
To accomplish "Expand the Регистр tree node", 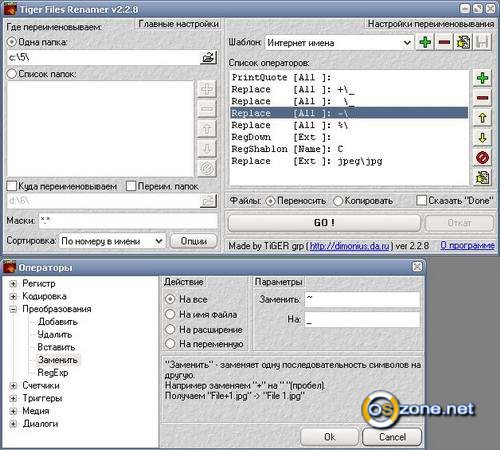I will [13, 284].
